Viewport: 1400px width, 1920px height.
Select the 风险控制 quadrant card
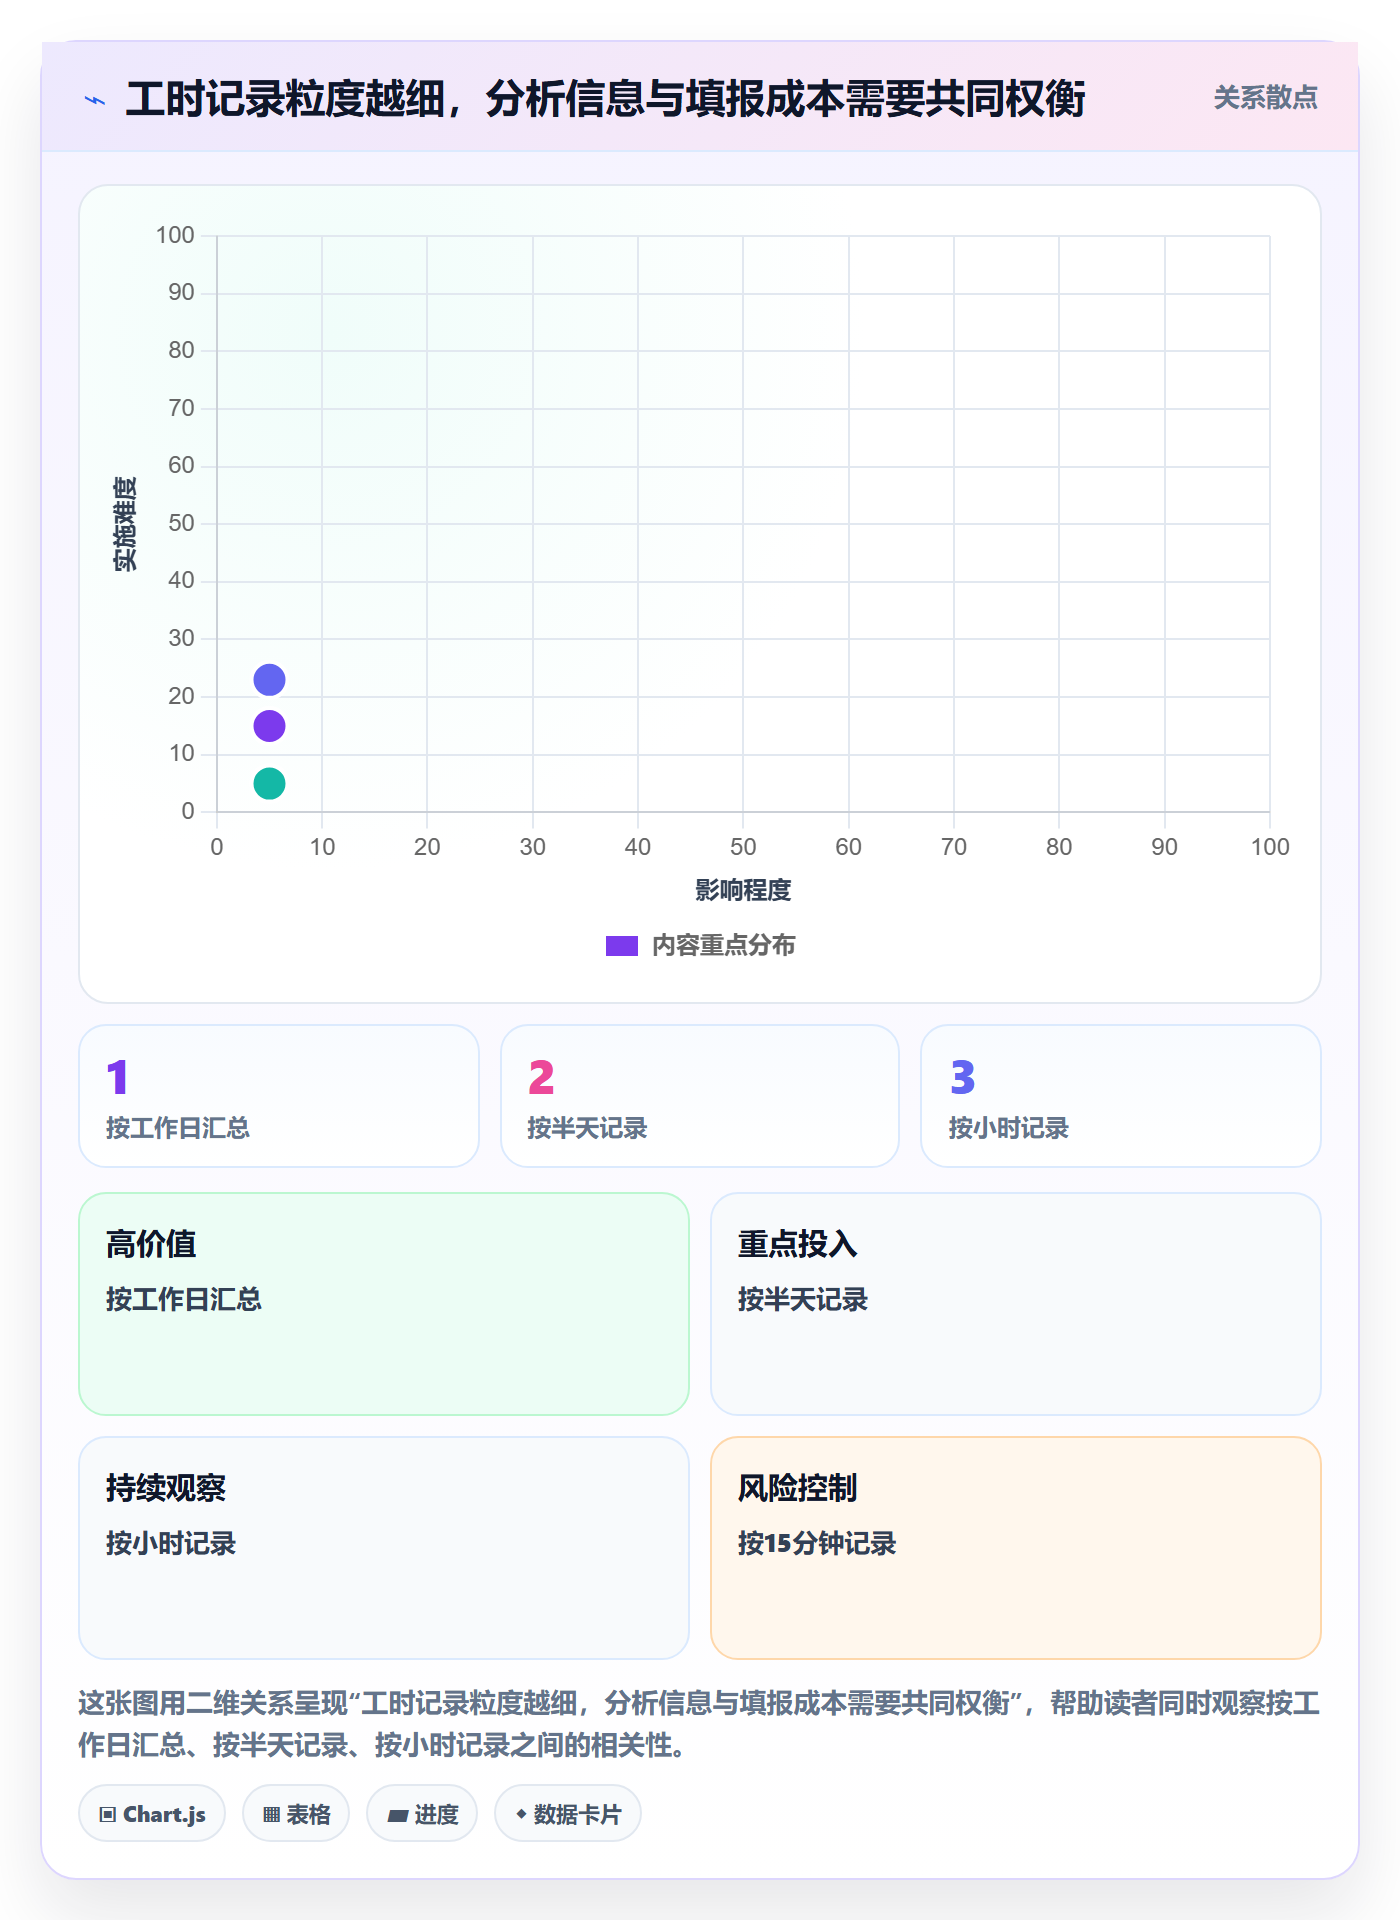pyautogui.click(x=1016, y=1548)
